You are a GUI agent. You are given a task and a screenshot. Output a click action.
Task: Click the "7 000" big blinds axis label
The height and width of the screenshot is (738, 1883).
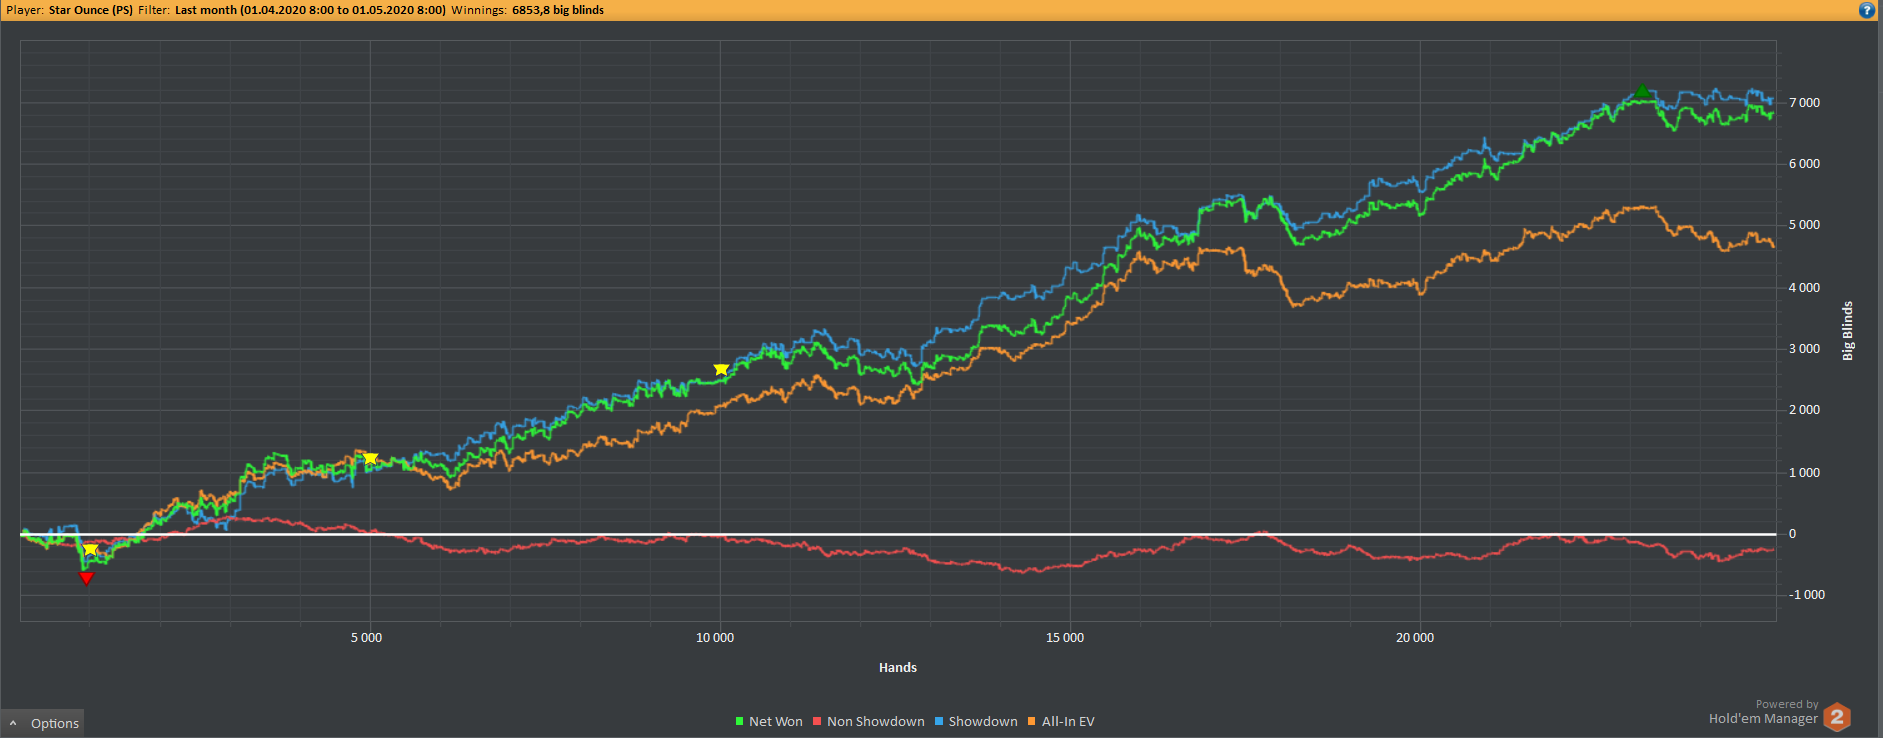coord(1805,103)
